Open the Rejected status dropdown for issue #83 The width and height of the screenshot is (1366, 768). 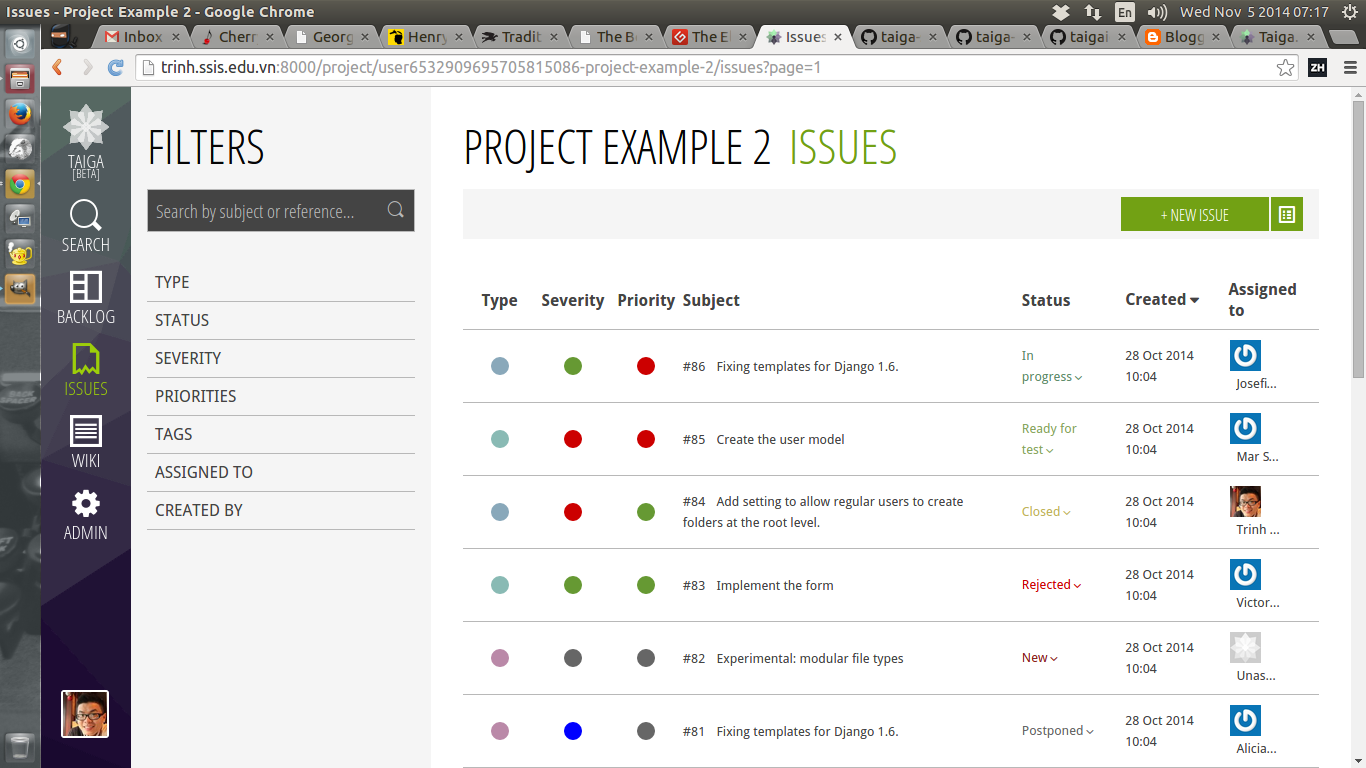pos(1050,585)
